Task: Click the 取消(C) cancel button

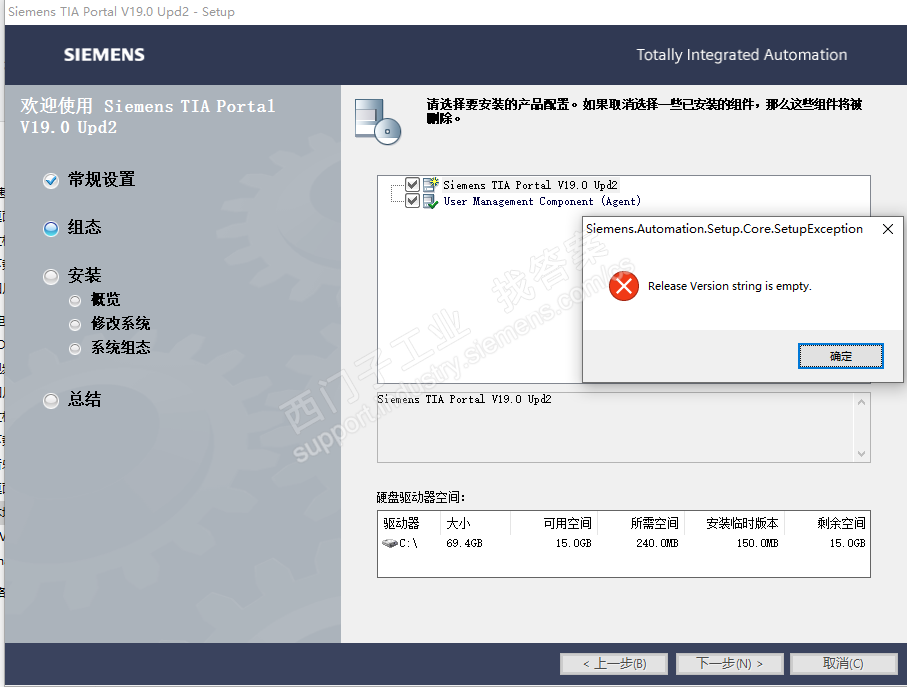Action: 843,663
